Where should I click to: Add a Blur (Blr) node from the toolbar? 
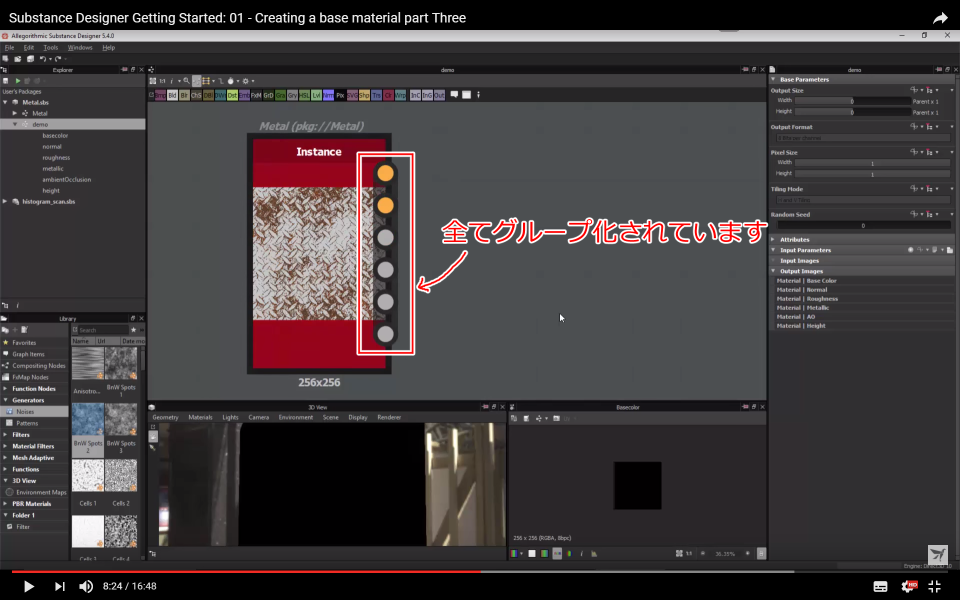click(184, 96)
